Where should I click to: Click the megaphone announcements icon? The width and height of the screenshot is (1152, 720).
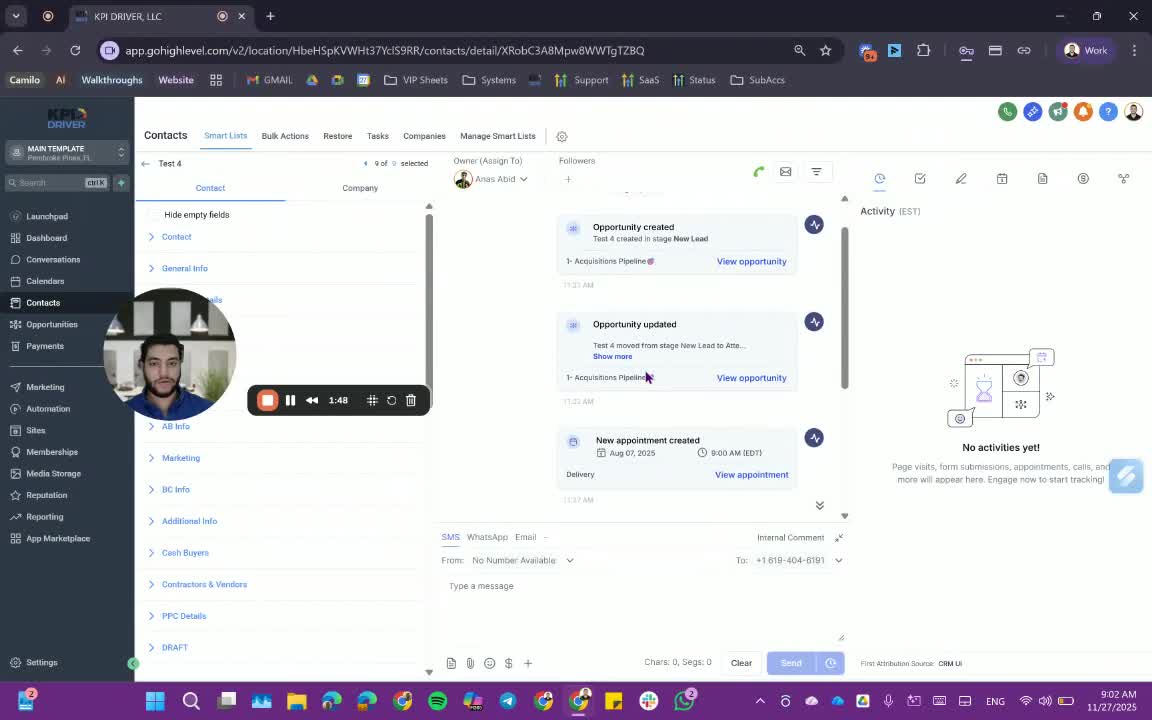click(x=1058, y=112)
